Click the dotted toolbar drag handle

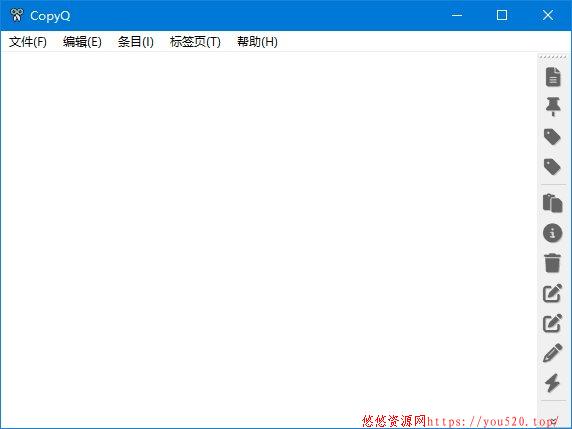click(553, 57)
